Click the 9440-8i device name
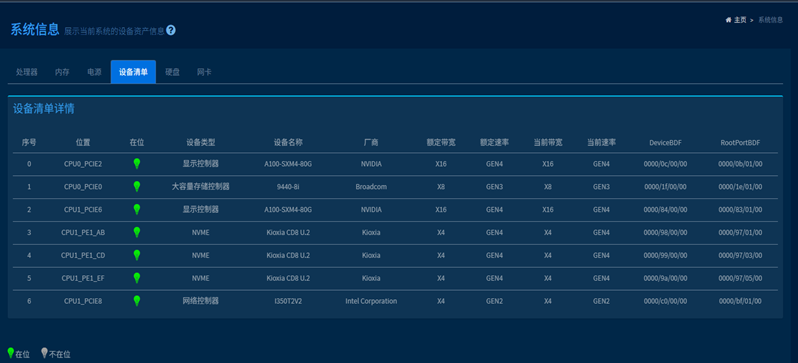Screen dimensions: 798x363 pos(288,187)
